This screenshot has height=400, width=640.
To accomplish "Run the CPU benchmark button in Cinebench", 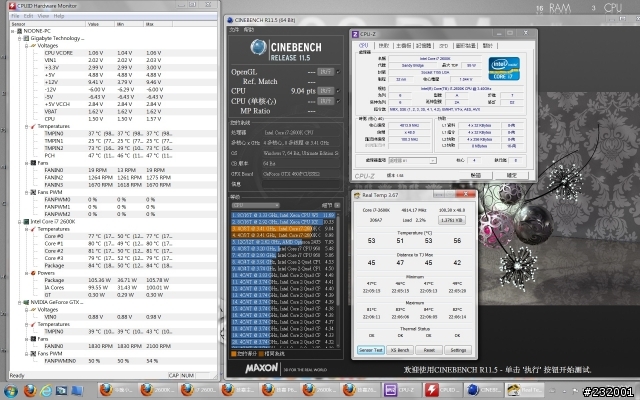I will [326, 91].
